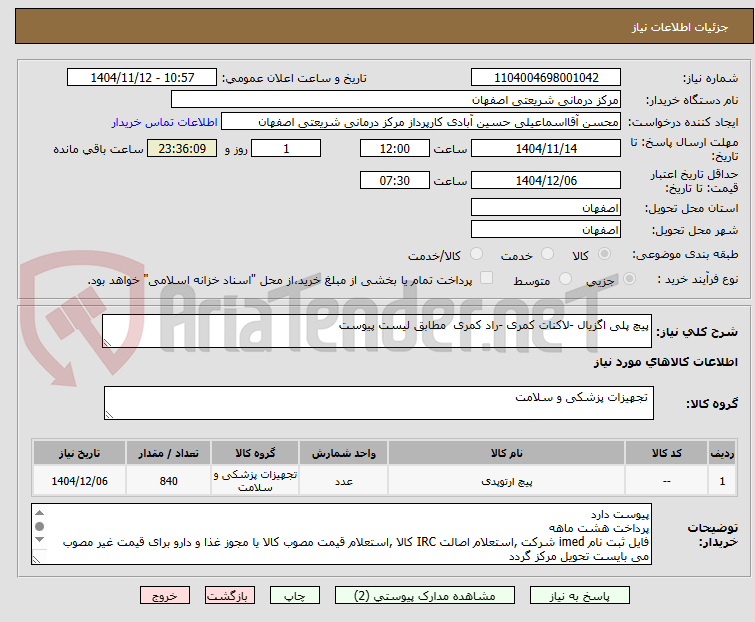This screenshot has width=755, height=622.
Task: Click the بازگشت back button
Action: tap(229, 596)
